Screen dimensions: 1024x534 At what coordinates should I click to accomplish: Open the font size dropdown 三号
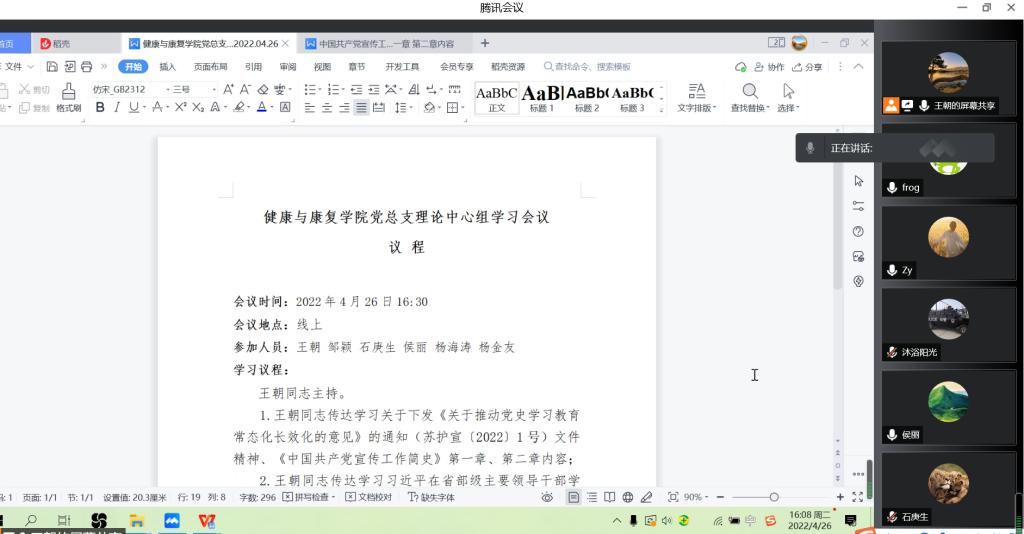[192, 89]
